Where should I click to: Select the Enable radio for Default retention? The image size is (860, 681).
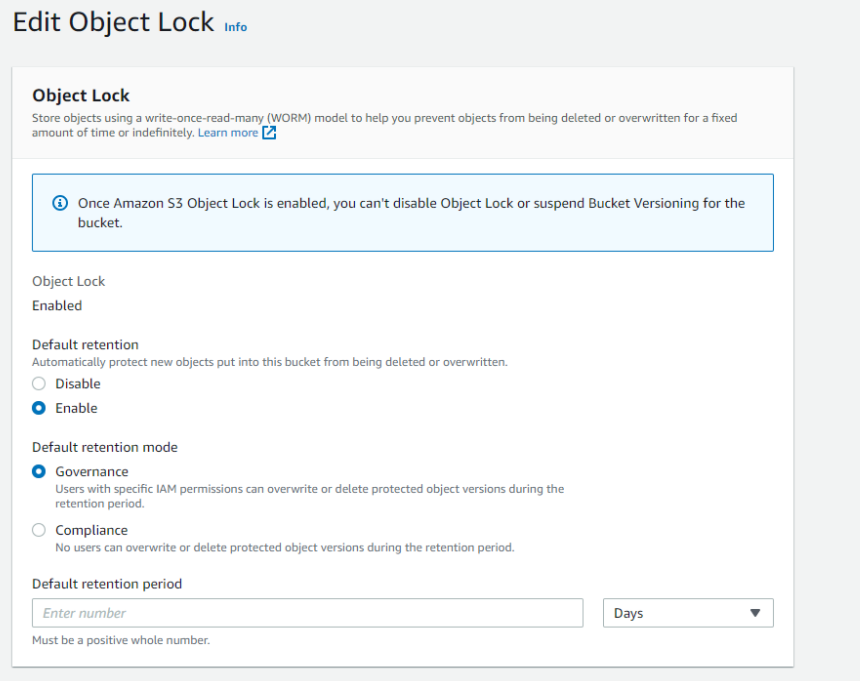click(38, 408)
